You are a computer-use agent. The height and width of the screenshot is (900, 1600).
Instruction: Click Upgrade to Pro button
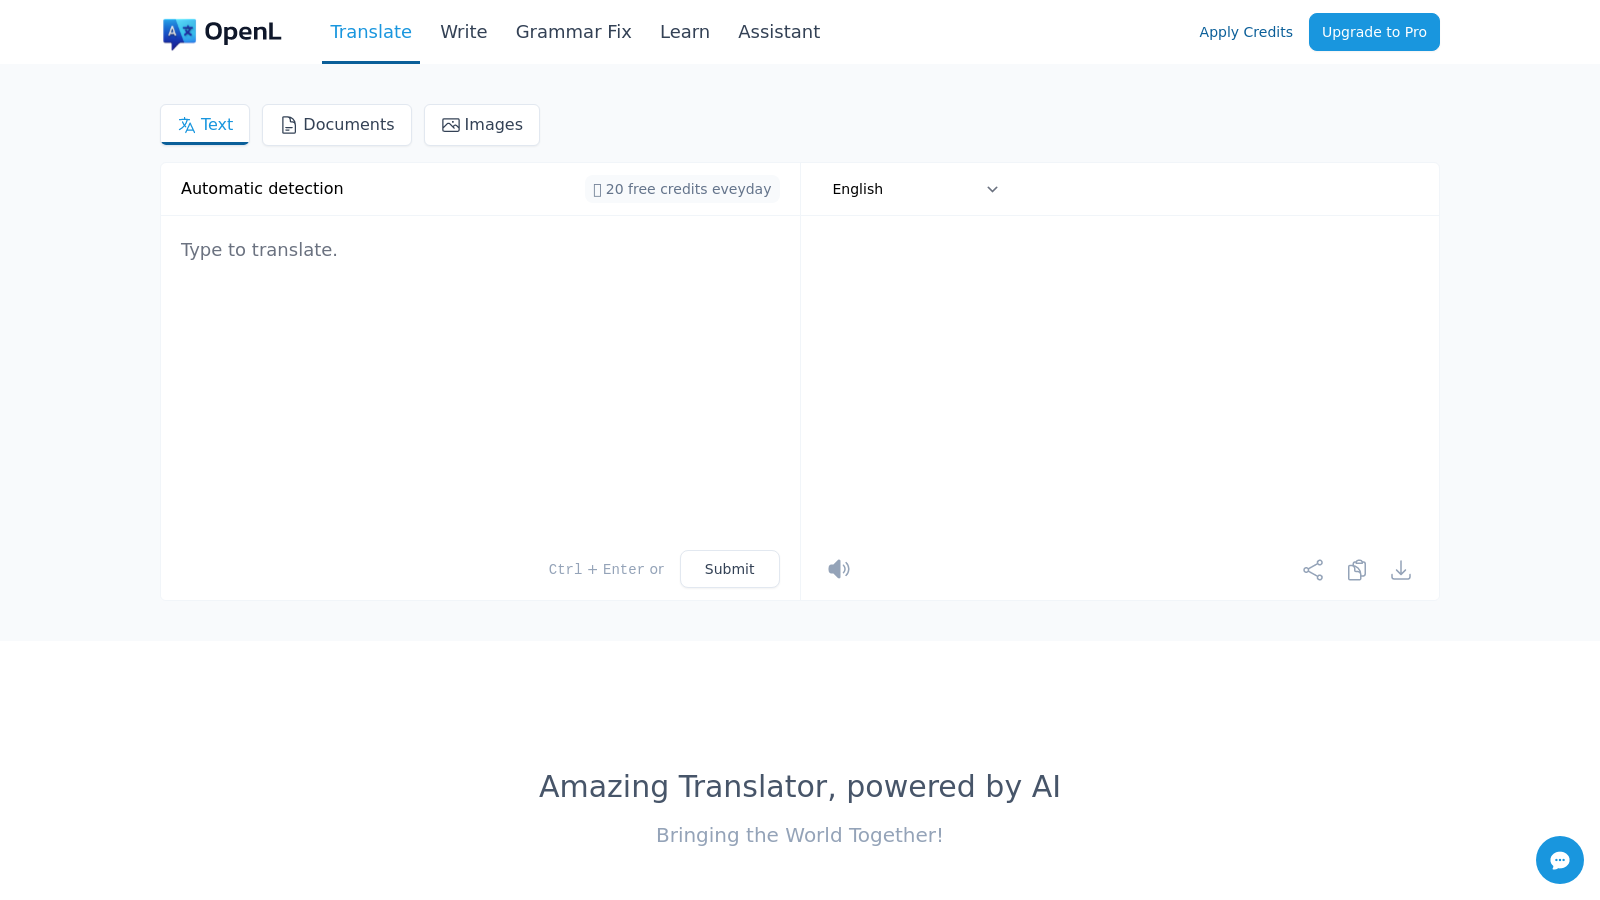pyautogui.click(x=1373, y=32)
